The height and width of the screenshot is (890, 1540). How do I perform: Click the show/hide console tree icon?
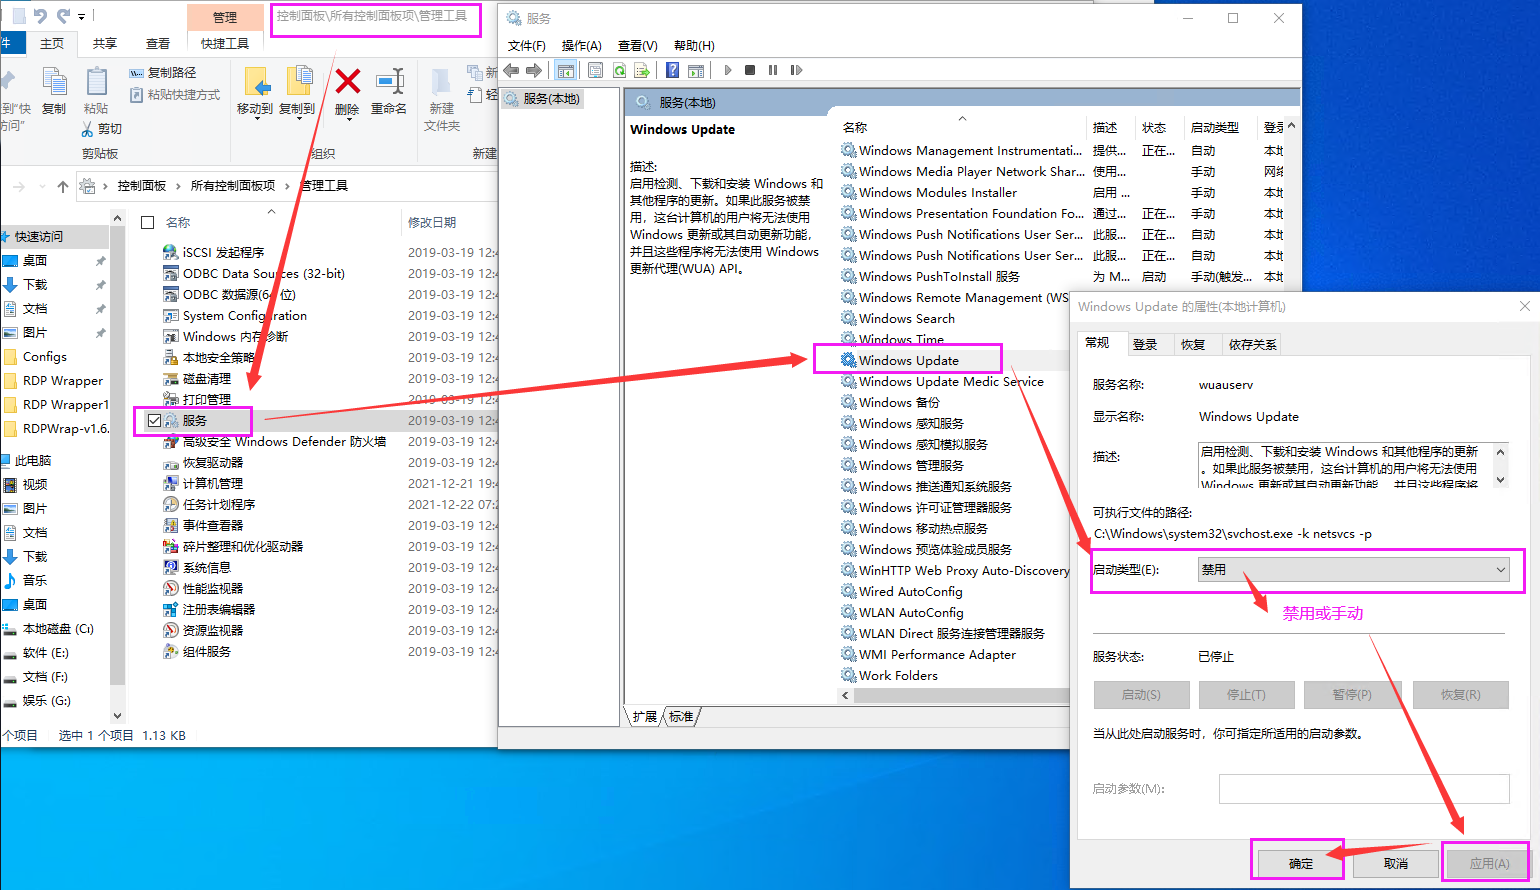pyautogui.click(x=566, y=70)
